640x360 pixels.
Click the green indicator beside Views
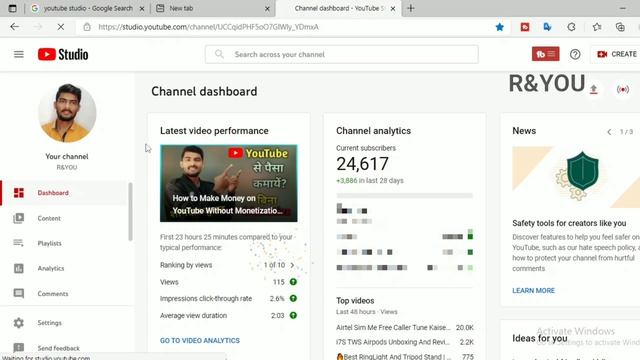click(x=293, y=282)
